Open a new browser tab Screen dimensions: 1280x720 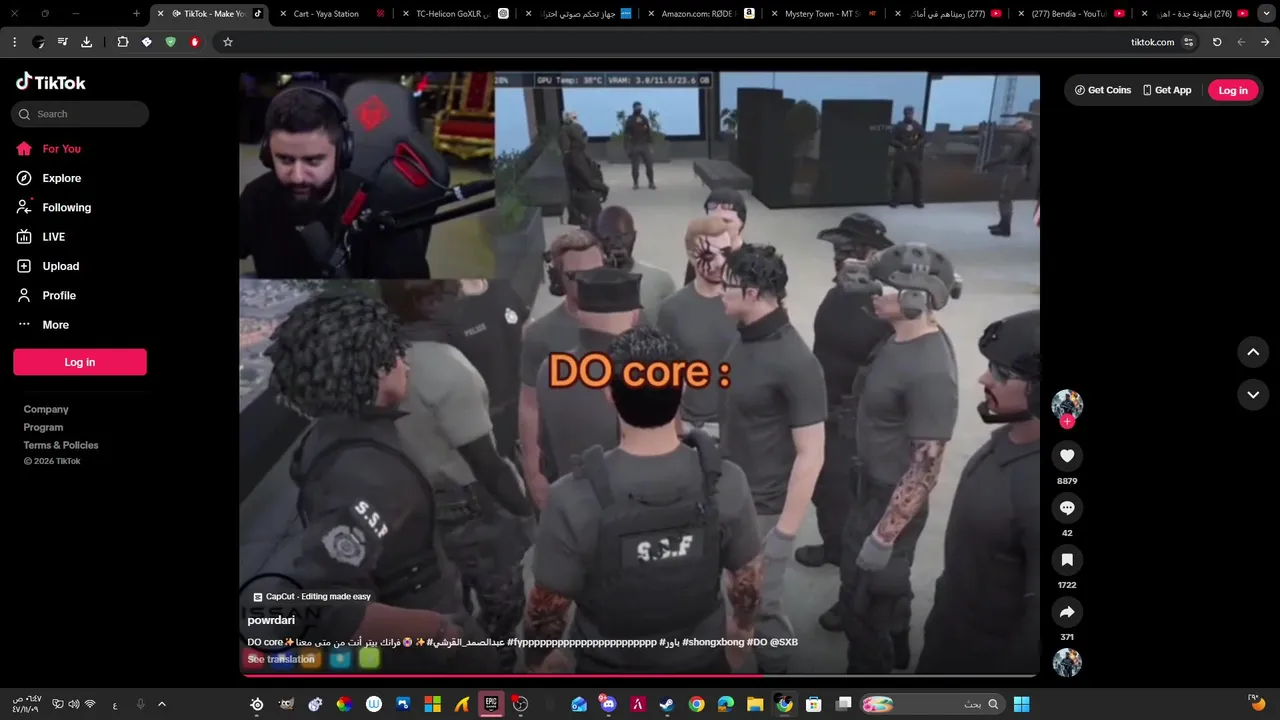[137, 14]
